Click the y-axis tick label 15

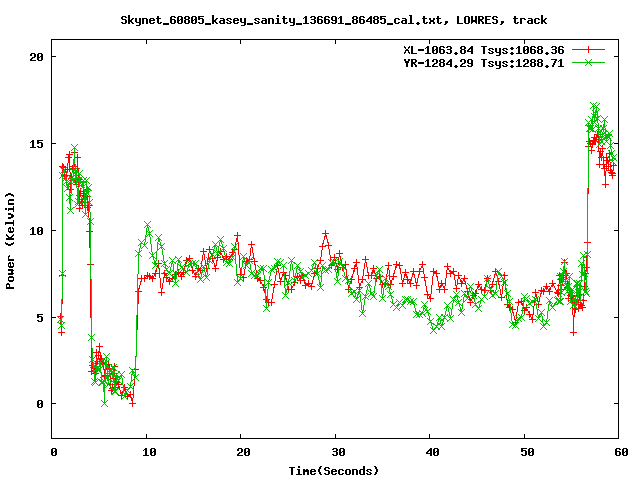(x=36, y=144)
